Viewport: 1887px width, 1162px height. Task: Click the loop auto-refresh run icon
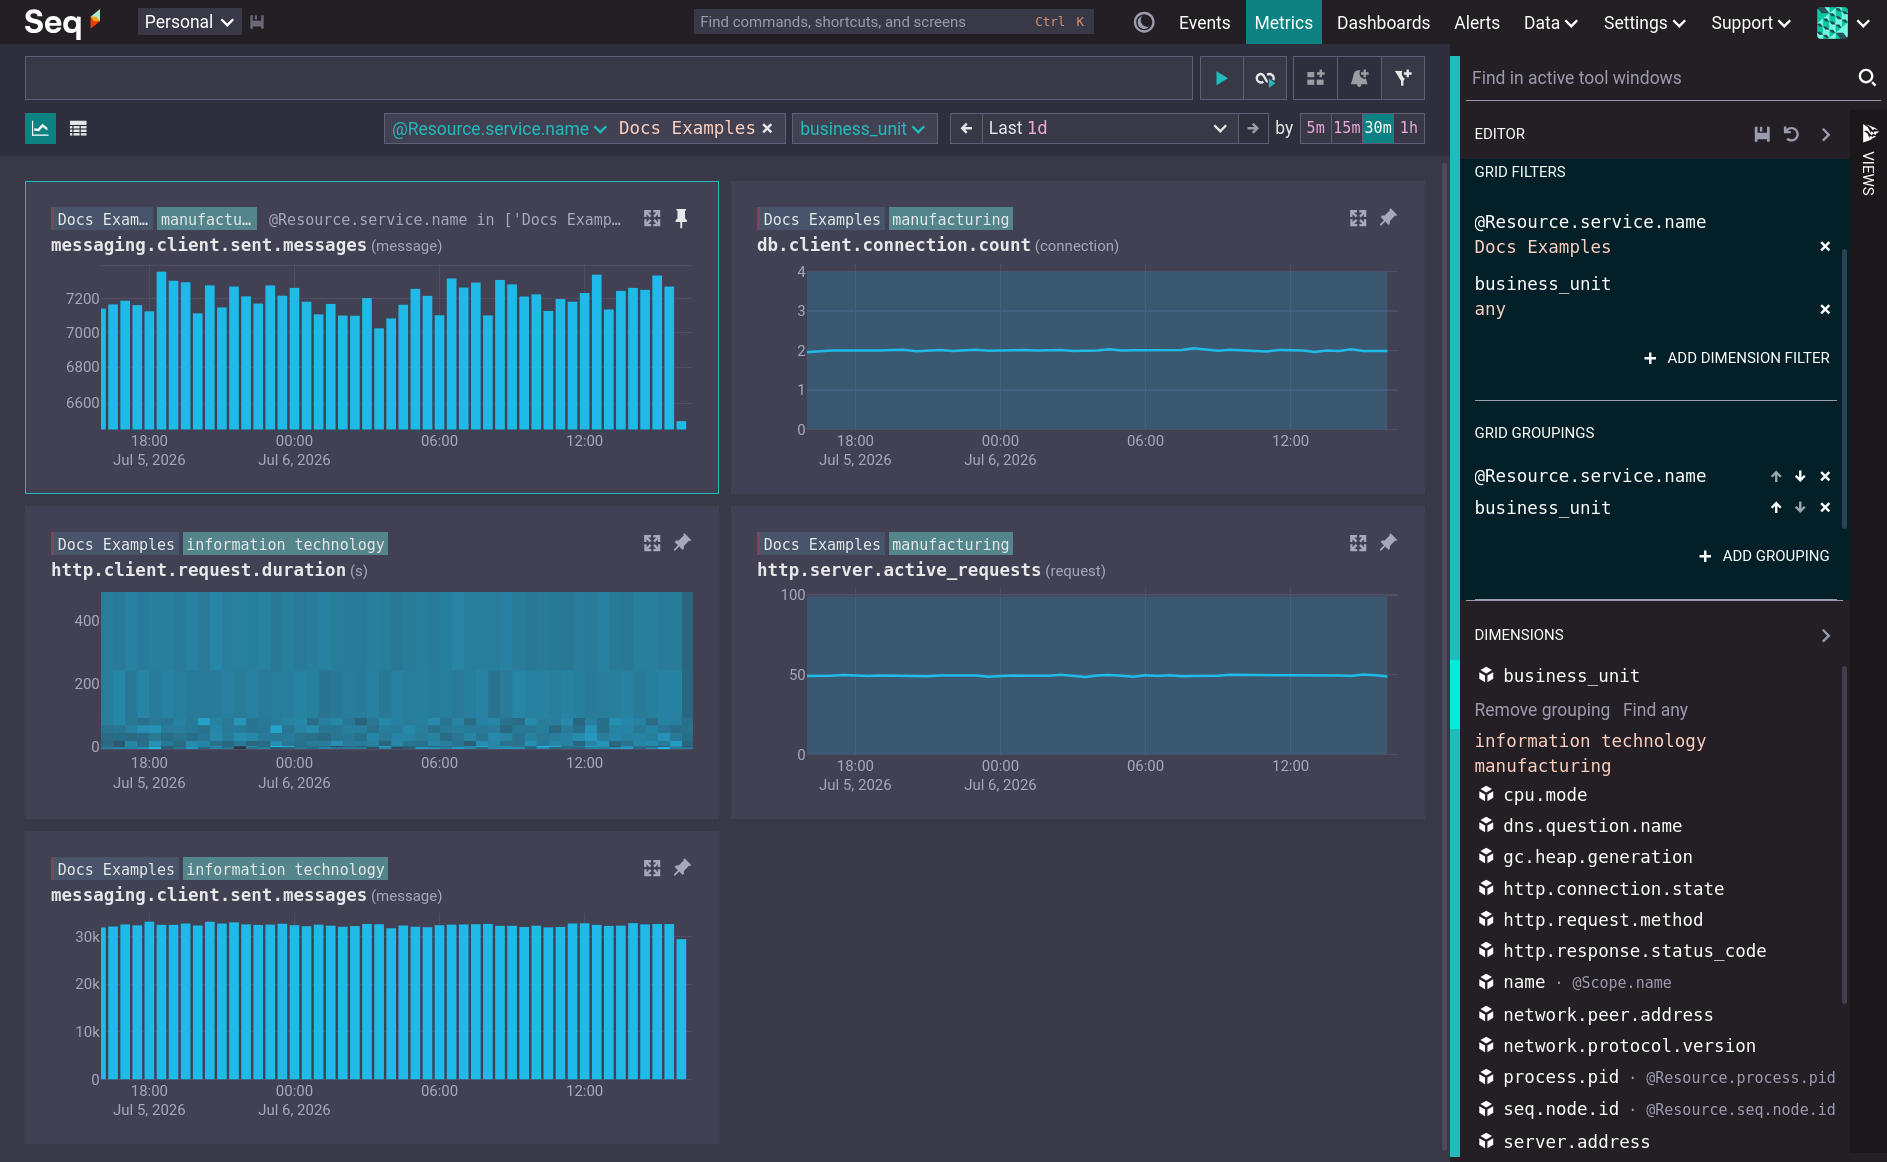(1265, 78)
